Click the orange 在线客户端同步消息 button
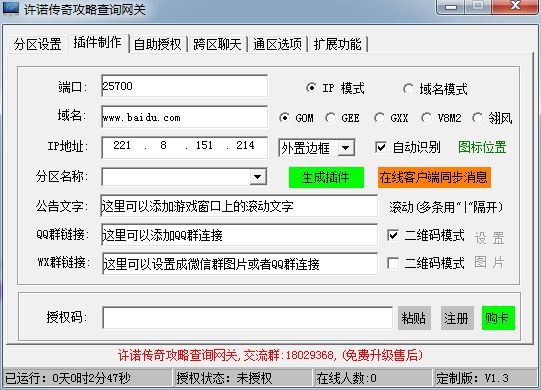Screen dimensions: 541x390 [x=434, y=178]
